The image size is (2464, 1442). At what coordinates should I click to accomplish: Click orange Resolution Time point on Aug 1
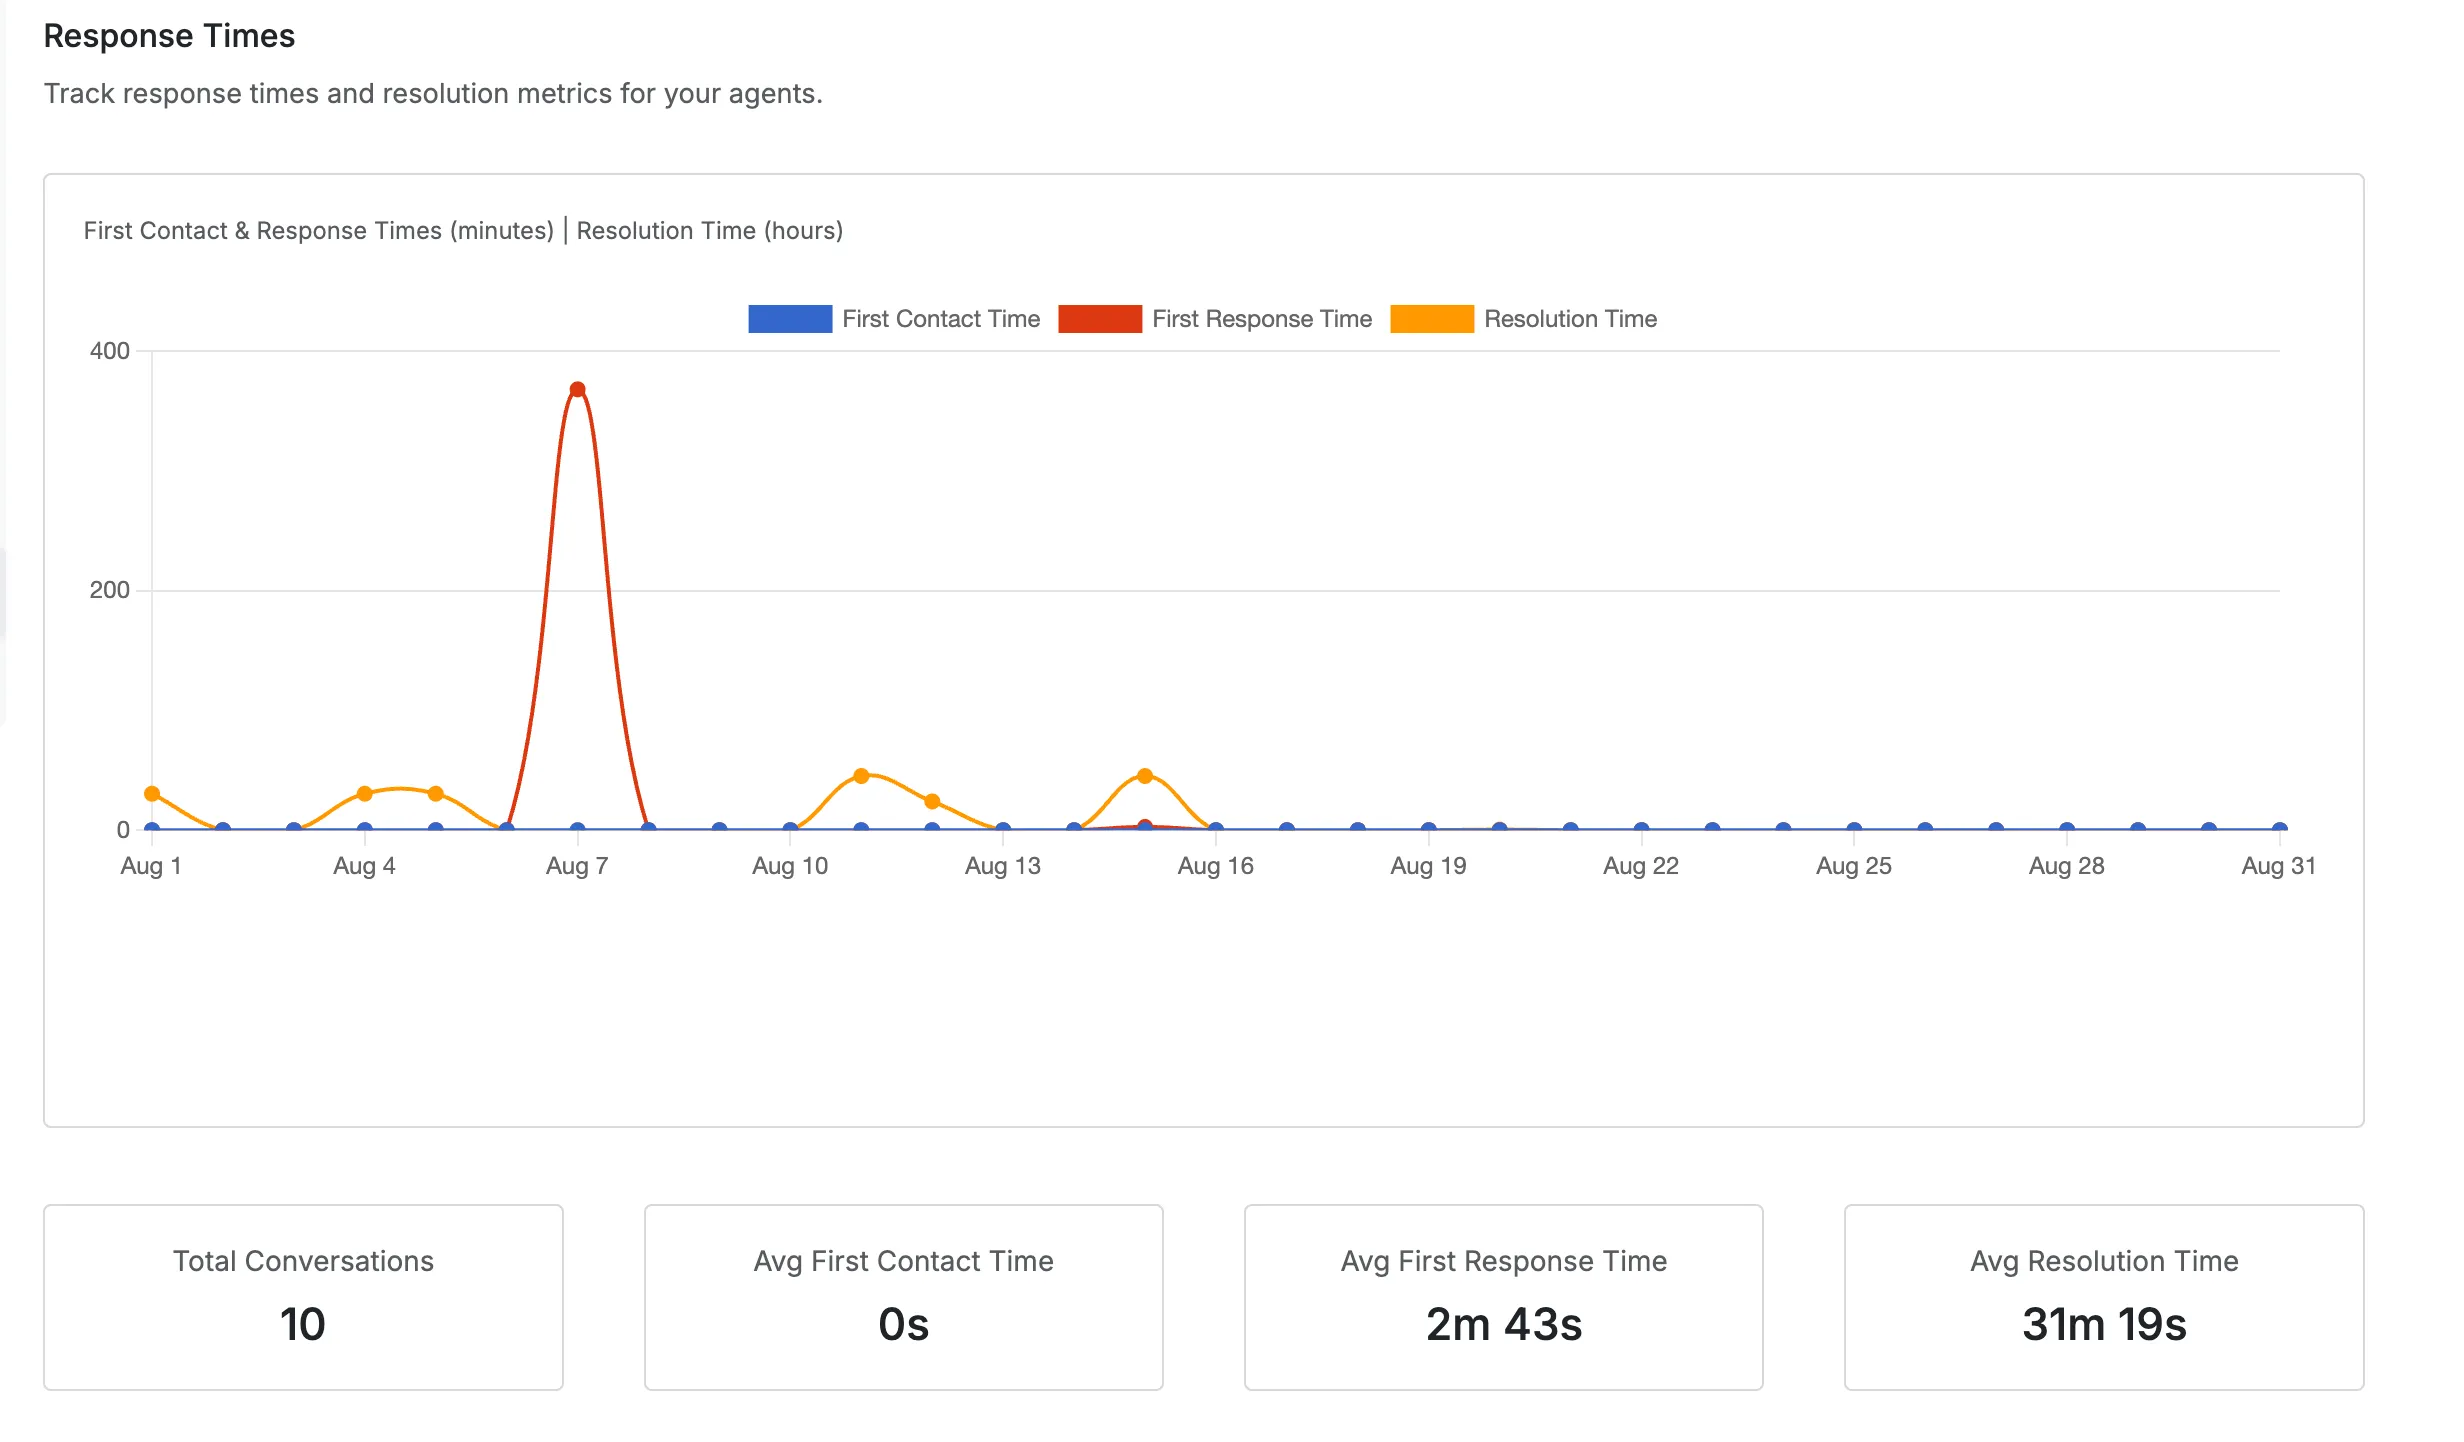(x=152, y=793)
